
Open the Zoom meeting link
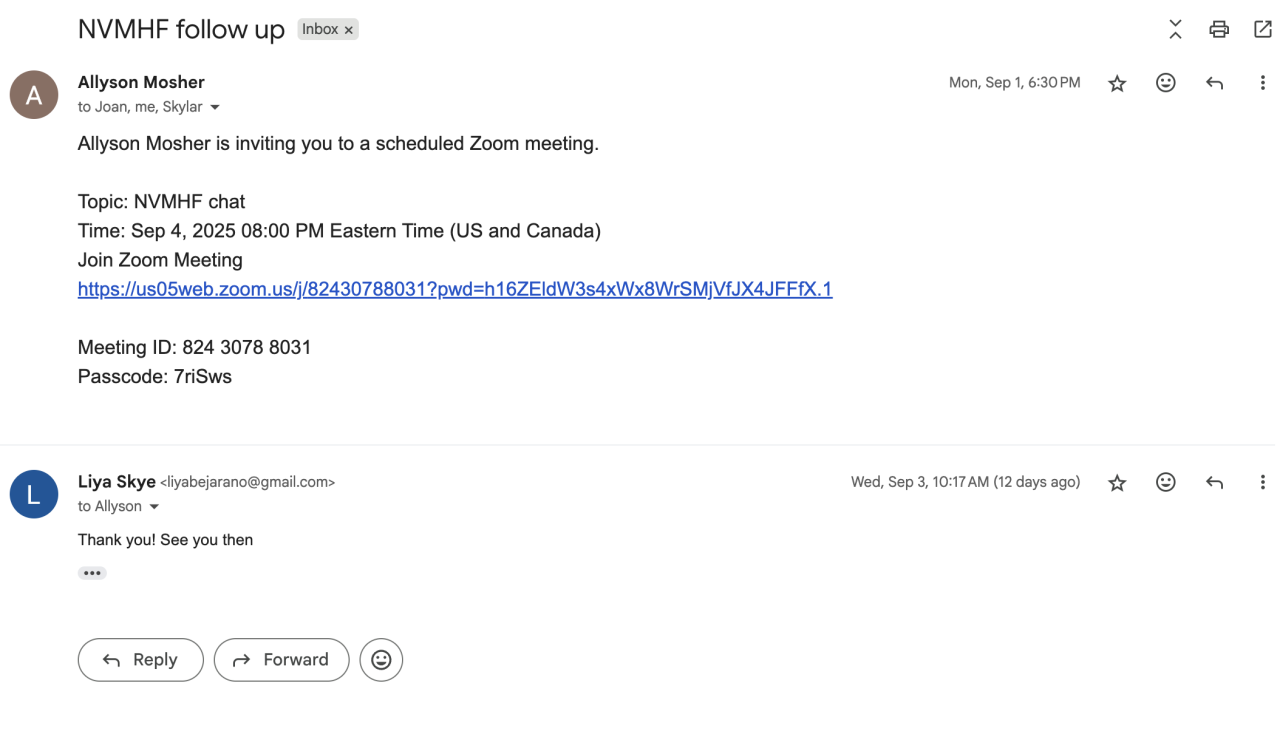pos(454,289)
